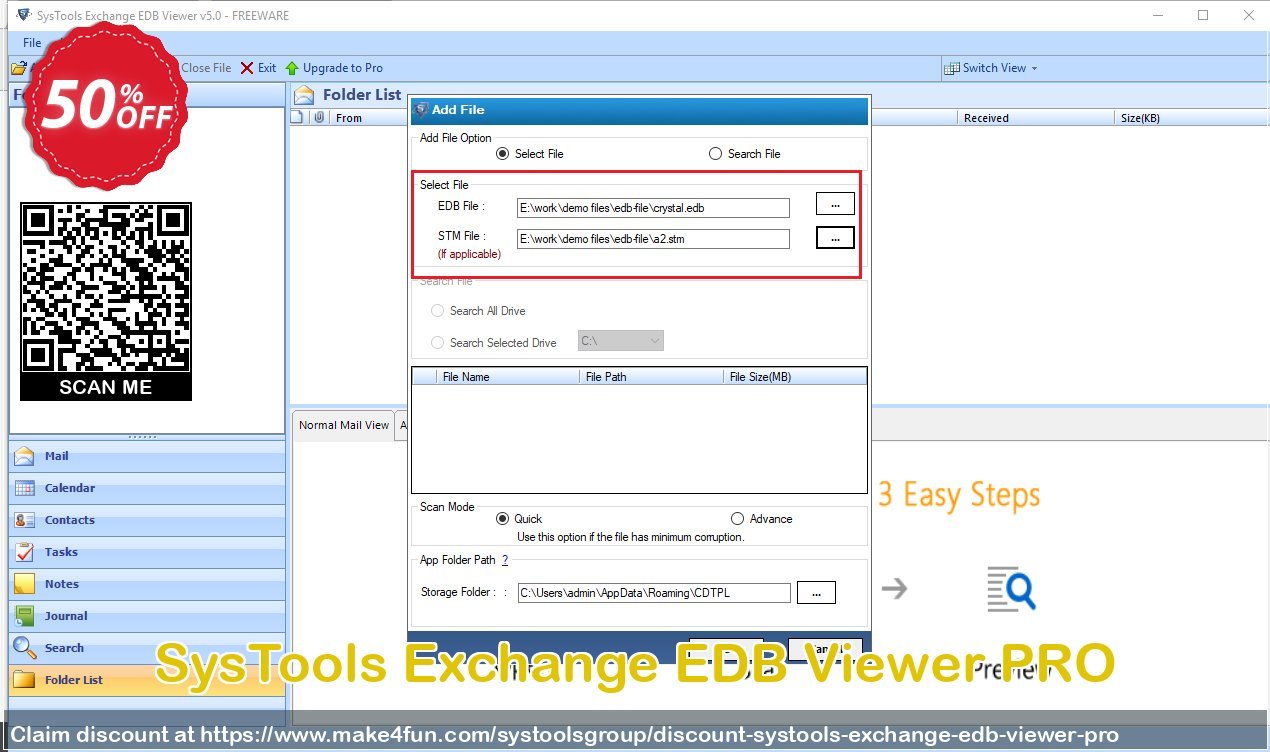Screen dimensions: 1270x752
Task: Choose the Search All Drive radio button
Action: click(437, 311)
